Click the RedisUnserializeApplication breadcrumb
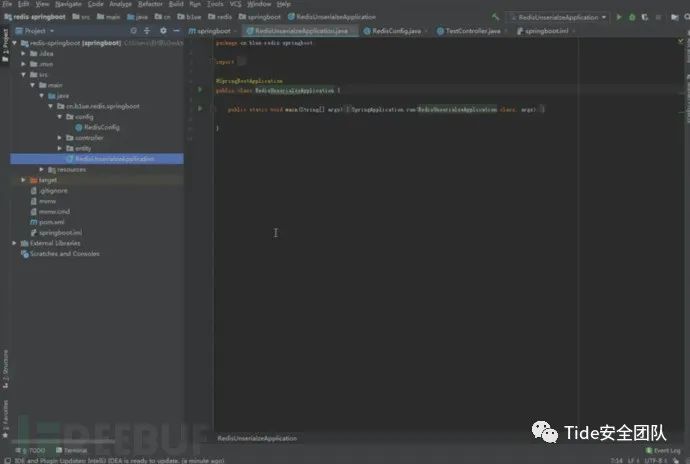The width and height of the screenshot is (690, 464). pyautogui.click(x=332, y=17)
